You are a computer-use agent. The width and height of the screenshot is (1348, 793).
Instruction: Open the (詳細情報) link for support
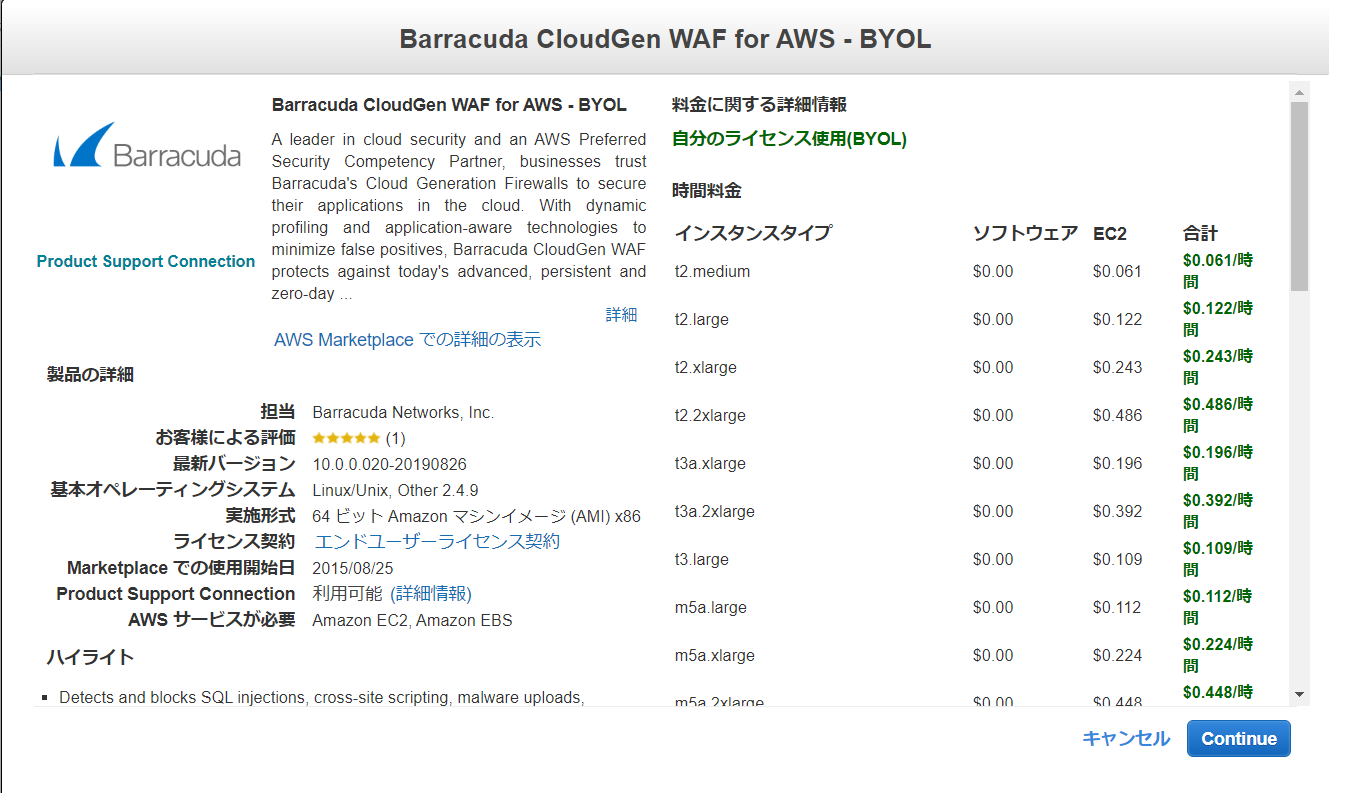click(x=431, y=594)
